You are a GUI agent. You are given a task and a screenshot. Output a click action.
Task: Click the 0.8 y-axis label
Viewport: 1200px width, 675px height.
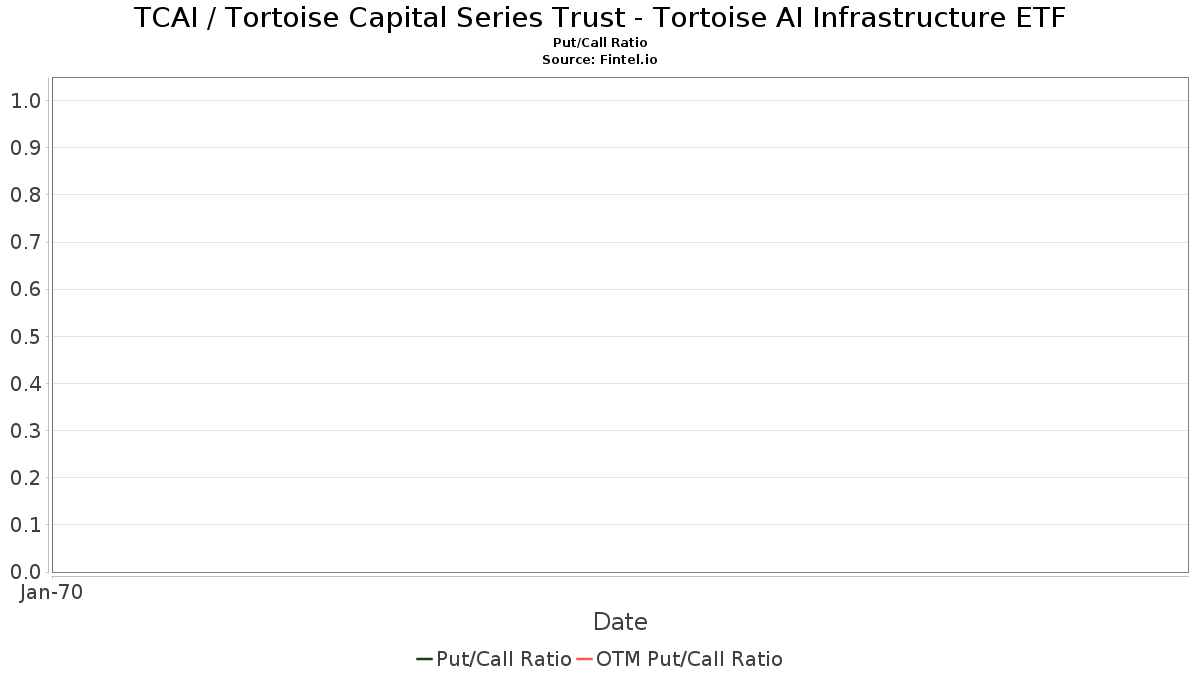click(x=25, y=195)
